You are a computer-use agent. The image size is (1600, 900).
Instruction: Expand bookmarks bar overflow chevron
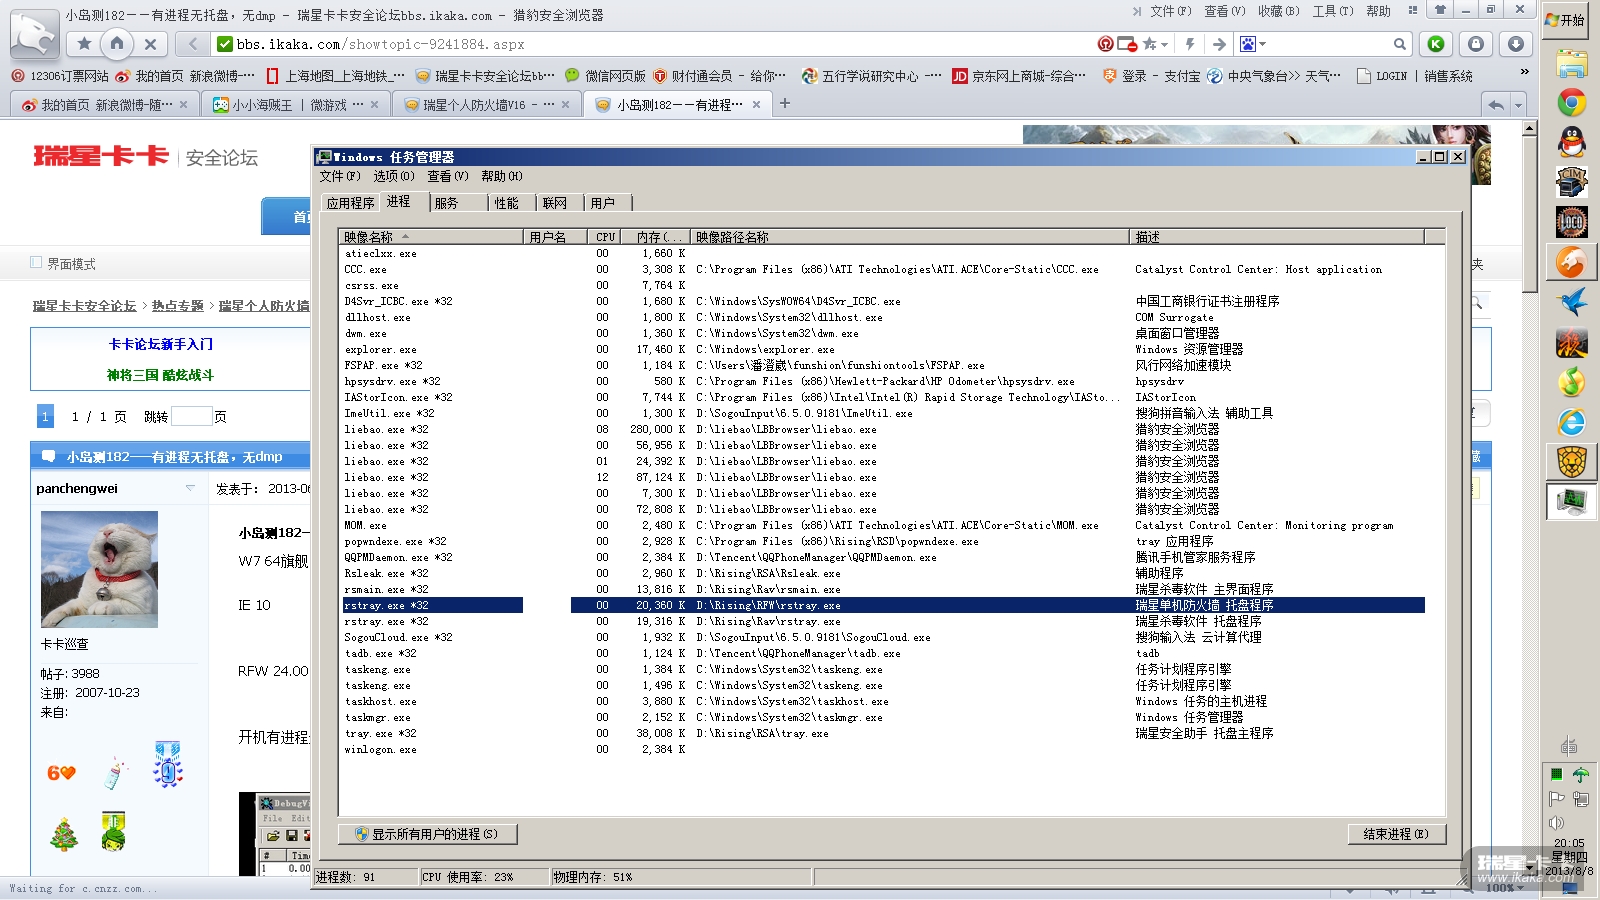click(1524, 72)
